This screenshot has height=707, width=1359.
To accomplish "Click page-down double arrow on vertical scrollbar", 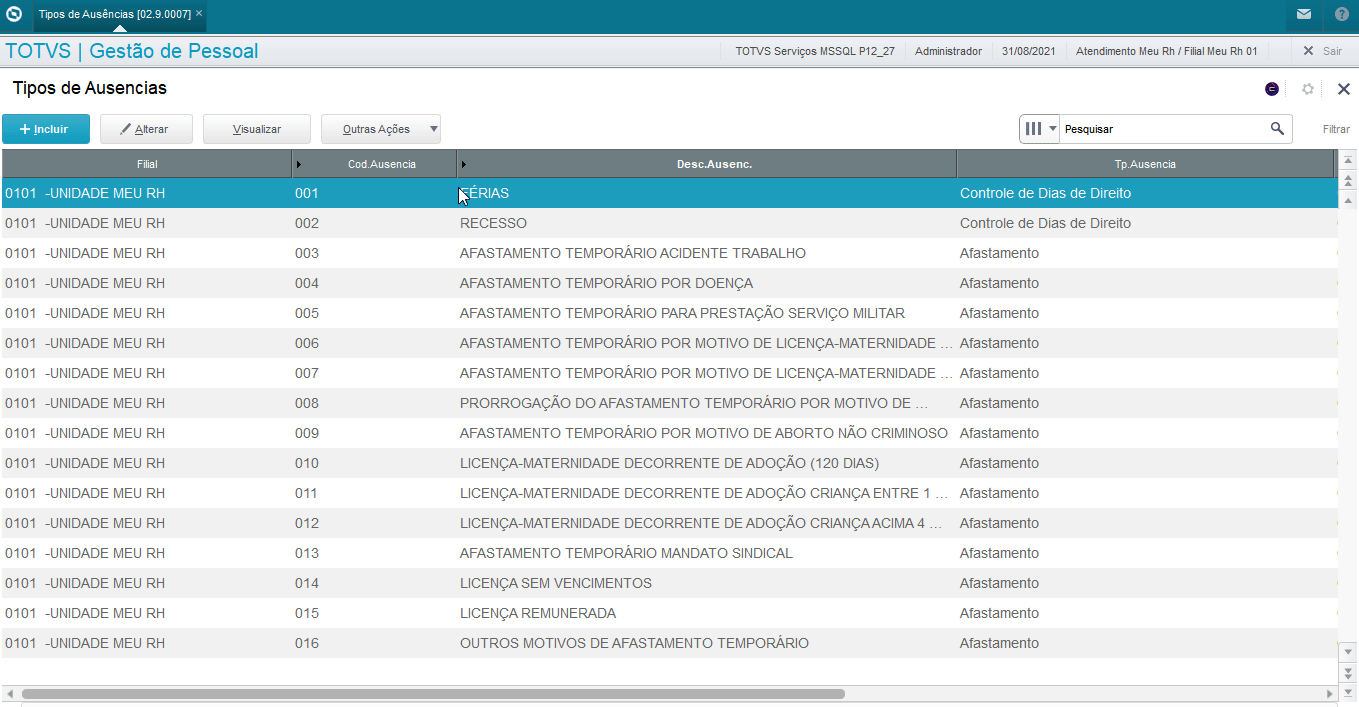I will [1348, 671].
